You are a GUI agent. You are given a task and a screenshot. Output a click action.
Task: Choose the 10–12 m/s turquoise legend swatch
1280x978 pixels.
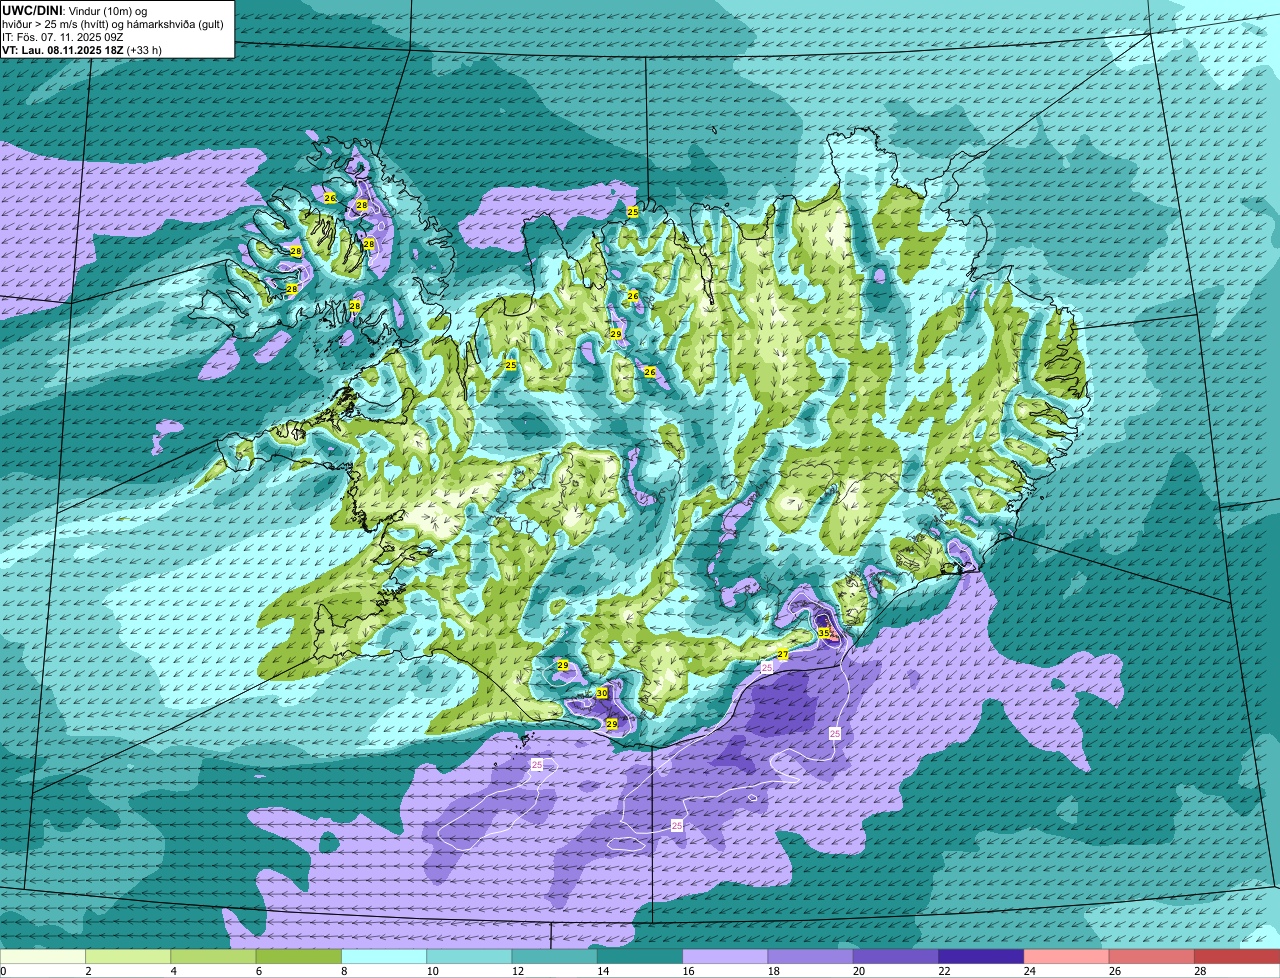[x=469, y=957]
